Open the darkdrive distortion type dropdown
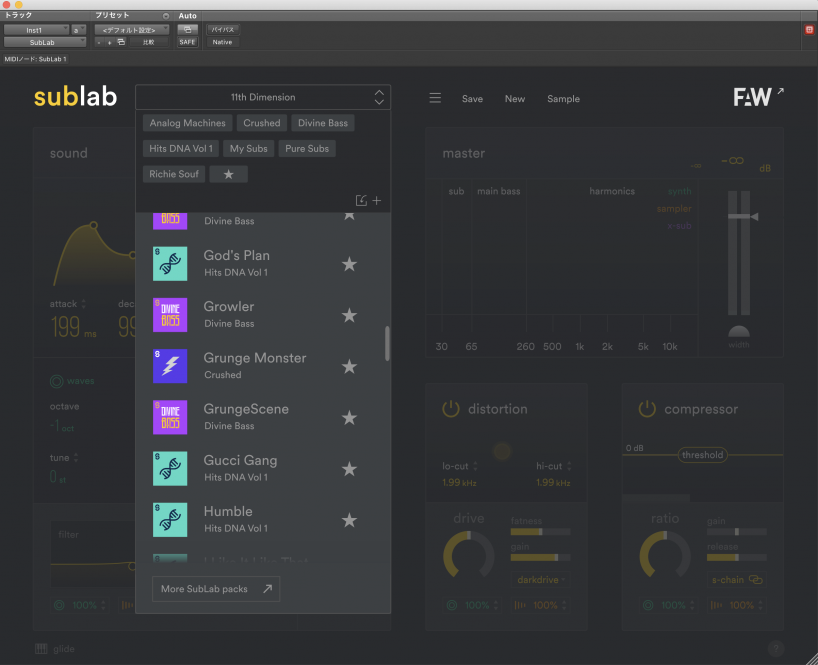Screen dimensions: 818x665 [x=541, y=579]
